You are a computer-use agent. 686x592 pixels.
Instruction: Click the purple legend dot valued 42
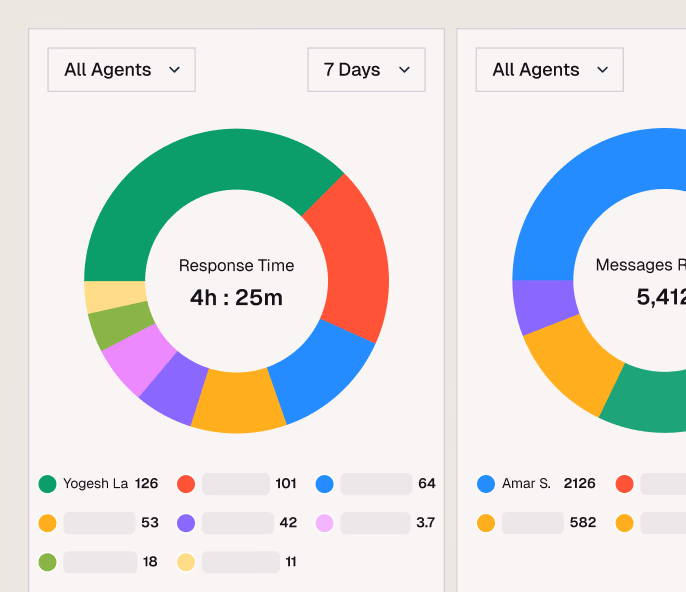[186, 523]
